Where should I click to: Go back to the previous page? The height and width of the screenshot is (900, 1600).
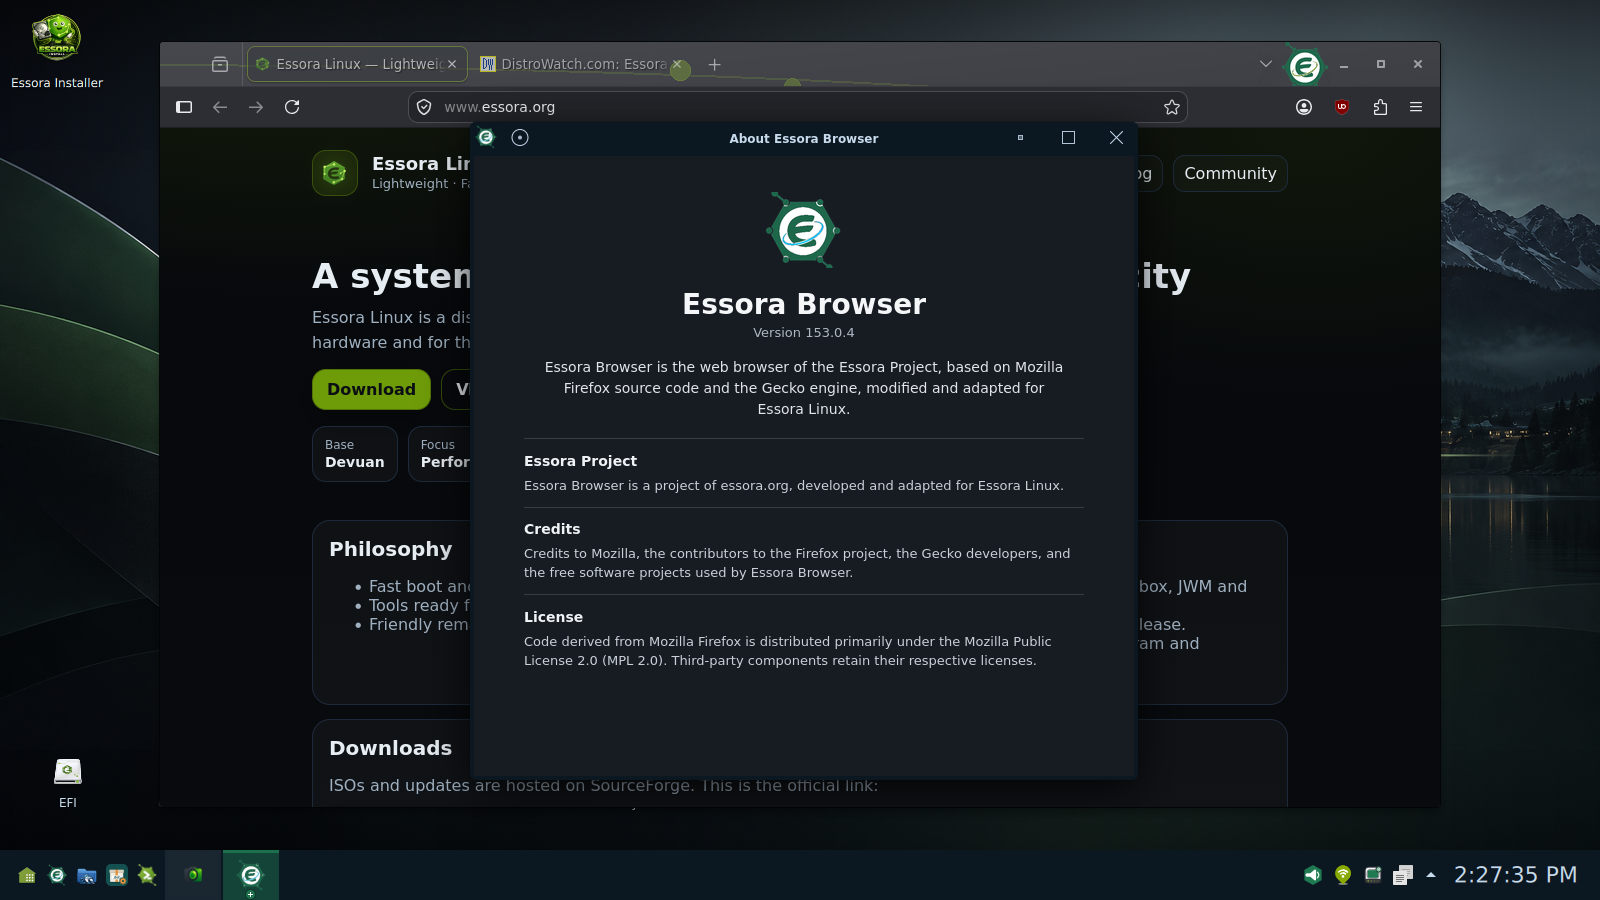point(220,107)
